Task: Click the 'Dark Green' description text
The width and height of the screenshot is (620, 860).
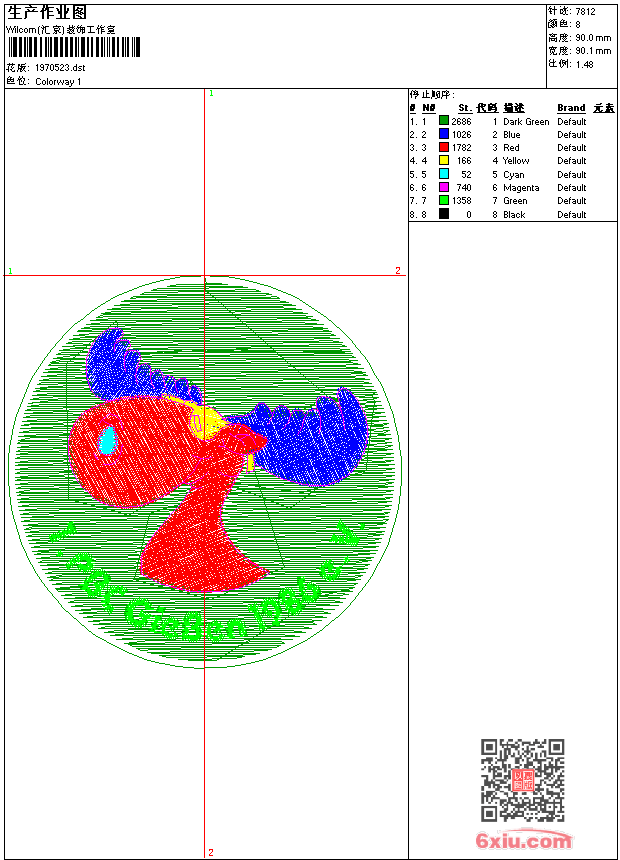Action: pyautogui.click(x=526, y=122)
